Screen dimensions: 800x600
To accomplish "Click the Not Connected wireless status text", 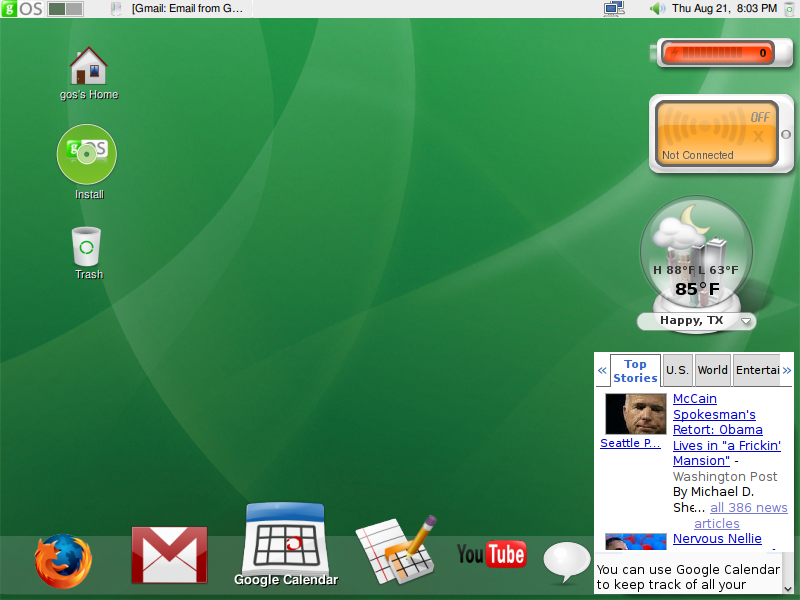I will [697, 155].
